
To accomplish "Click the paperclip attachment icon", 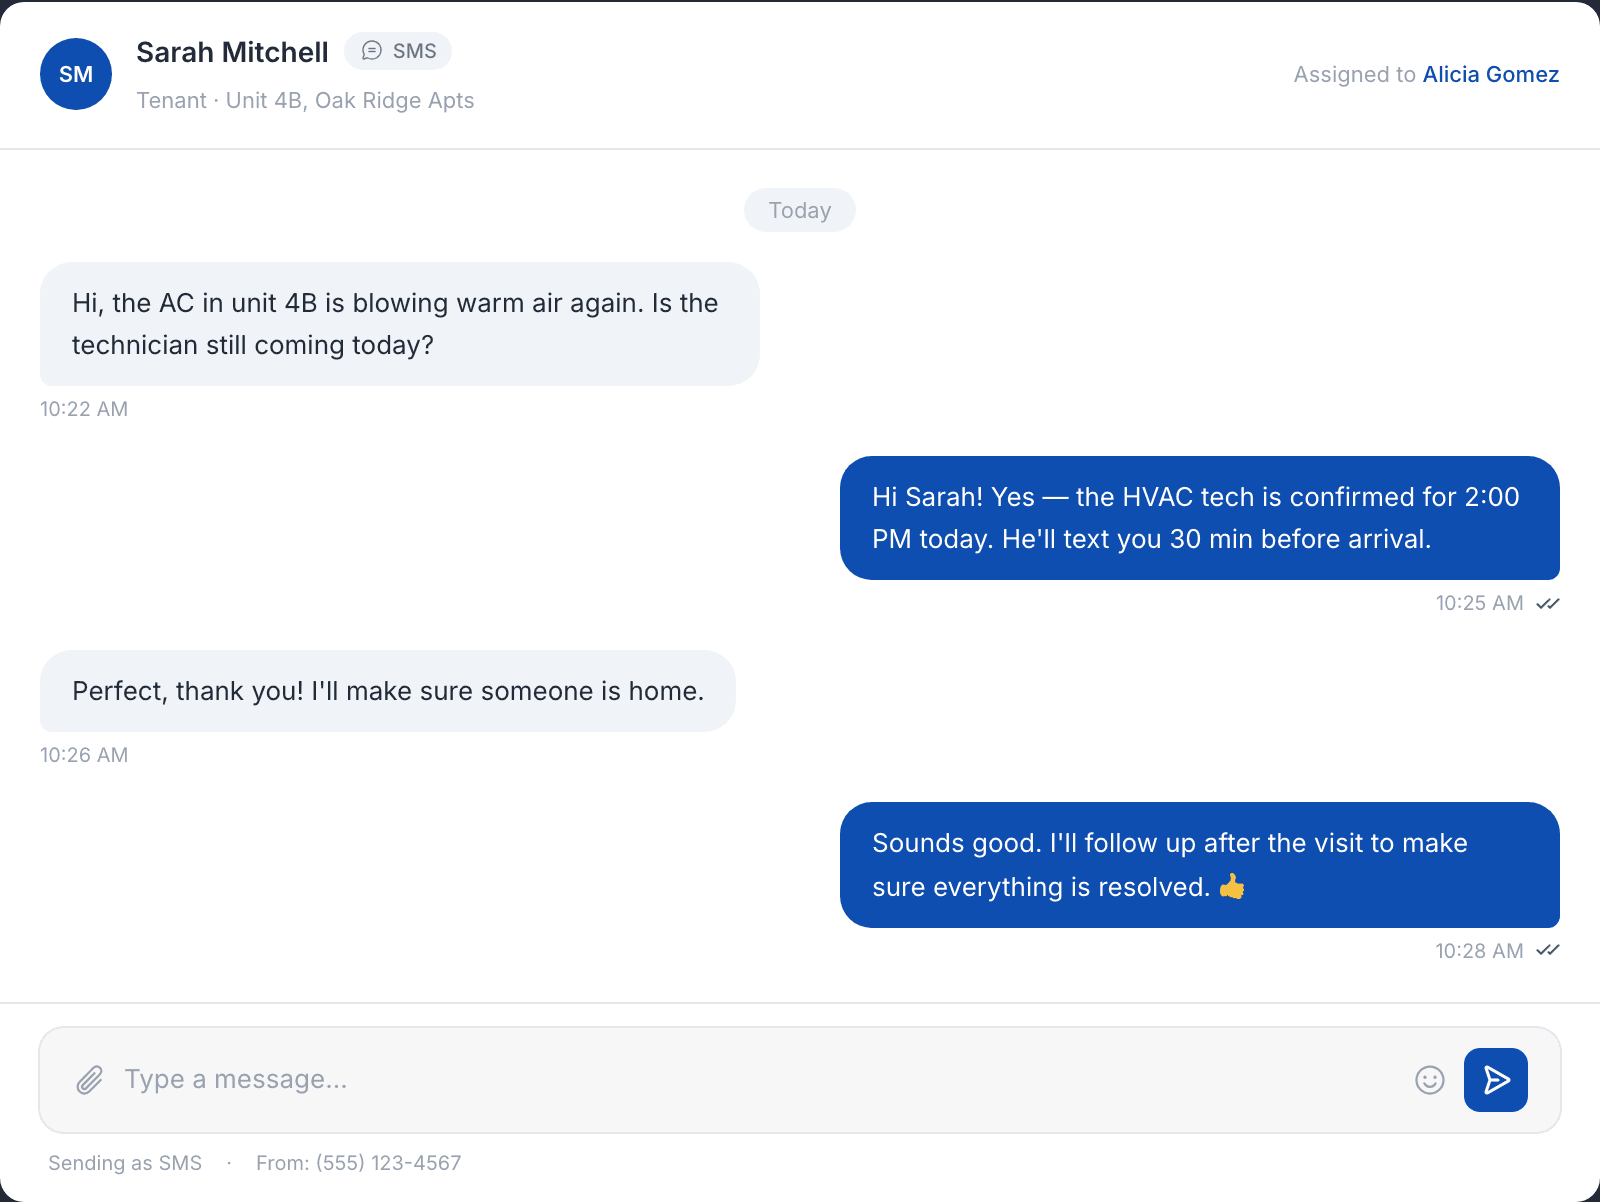I will [90, 1080].
